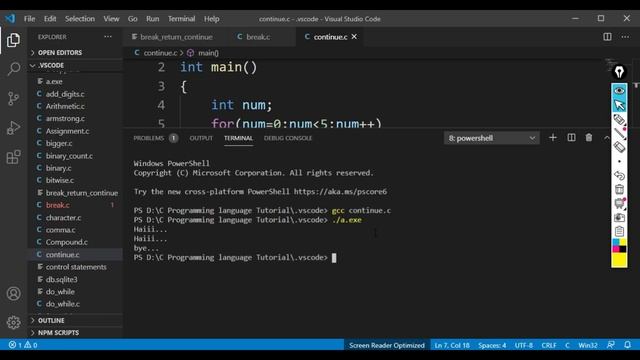
Task: Click the CRLF line ending status item
Action: 549,345
